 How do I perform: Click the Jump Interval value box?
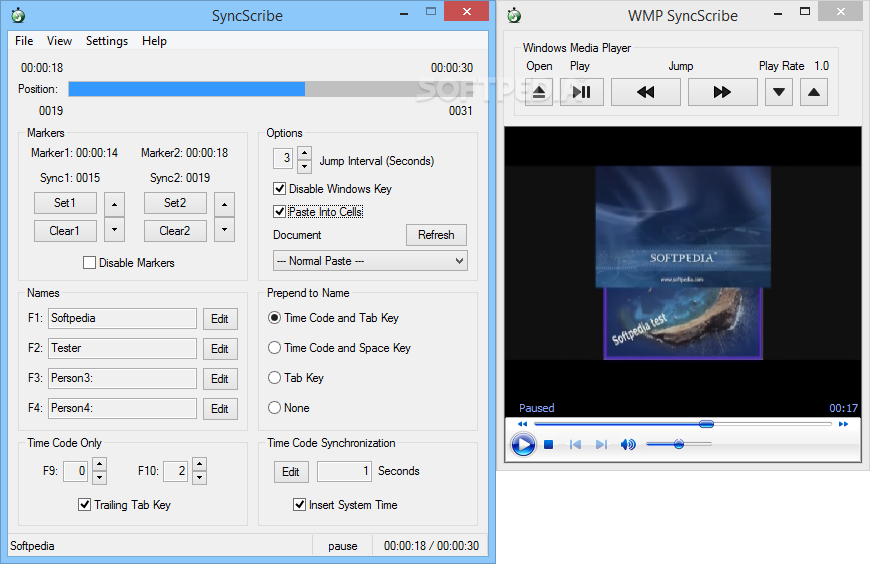(x=284, y=158)
